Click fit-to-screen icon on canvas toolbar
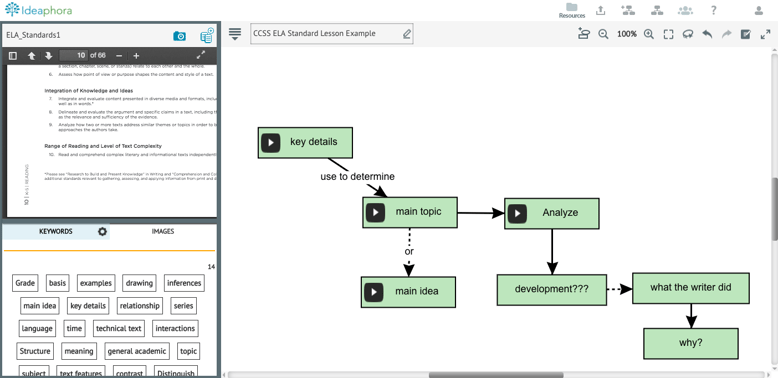Image resolution: width=778 pixels, height=378 pixels. pos(668,34)
